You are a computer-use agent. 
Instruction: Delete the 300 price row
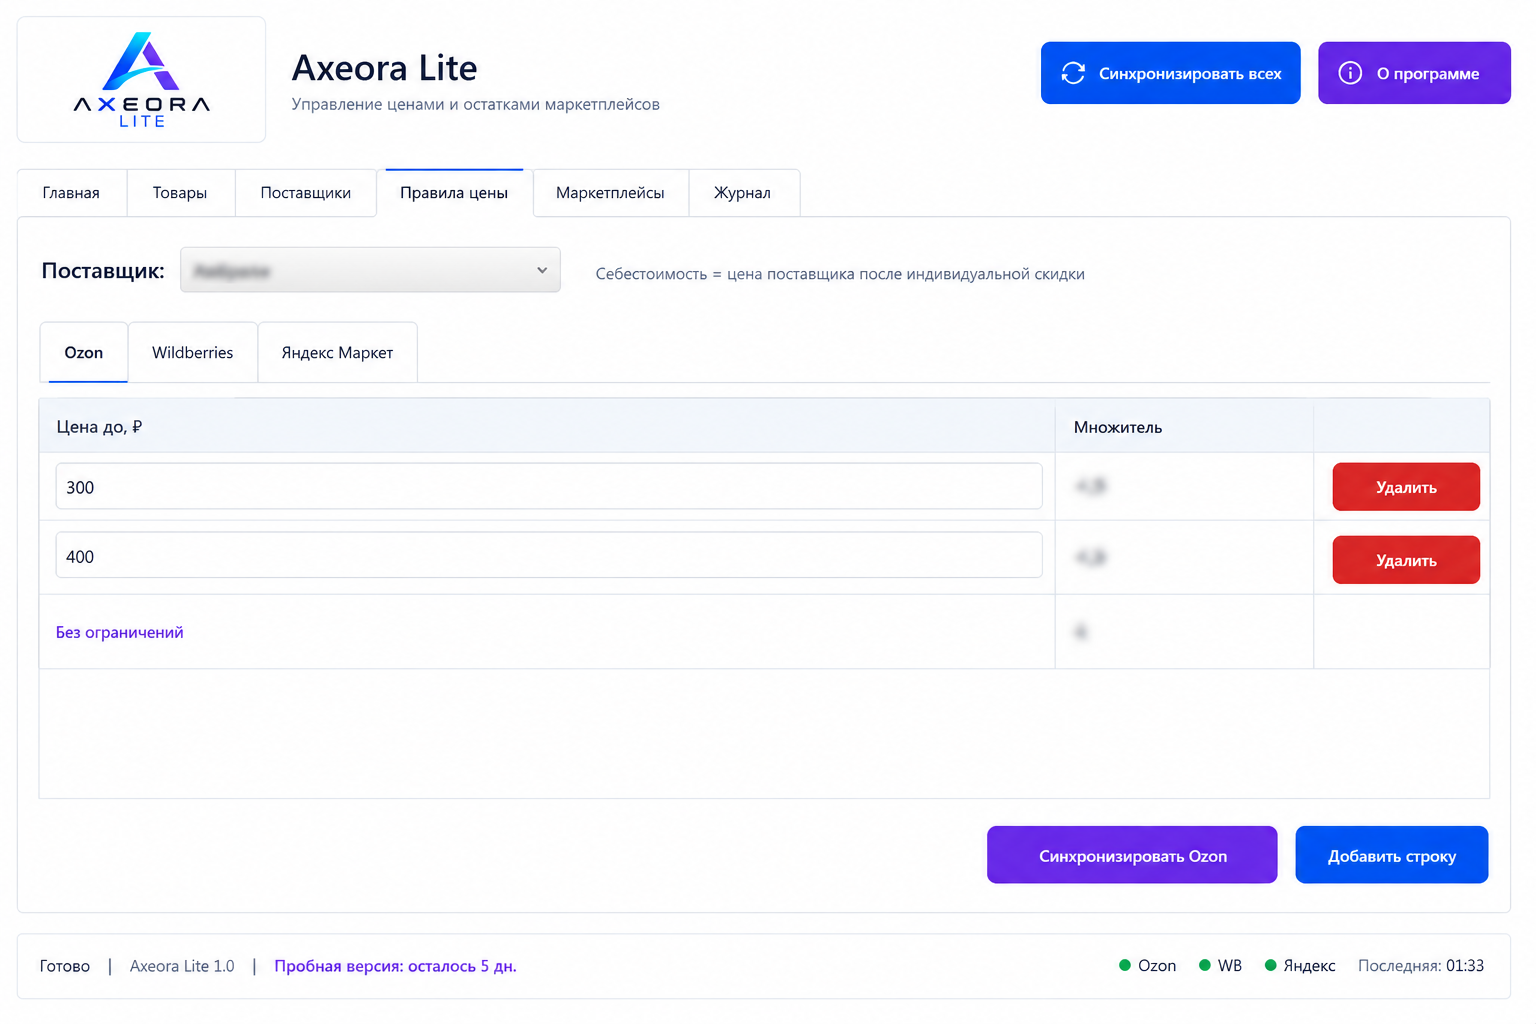[x=1406, y=487]
